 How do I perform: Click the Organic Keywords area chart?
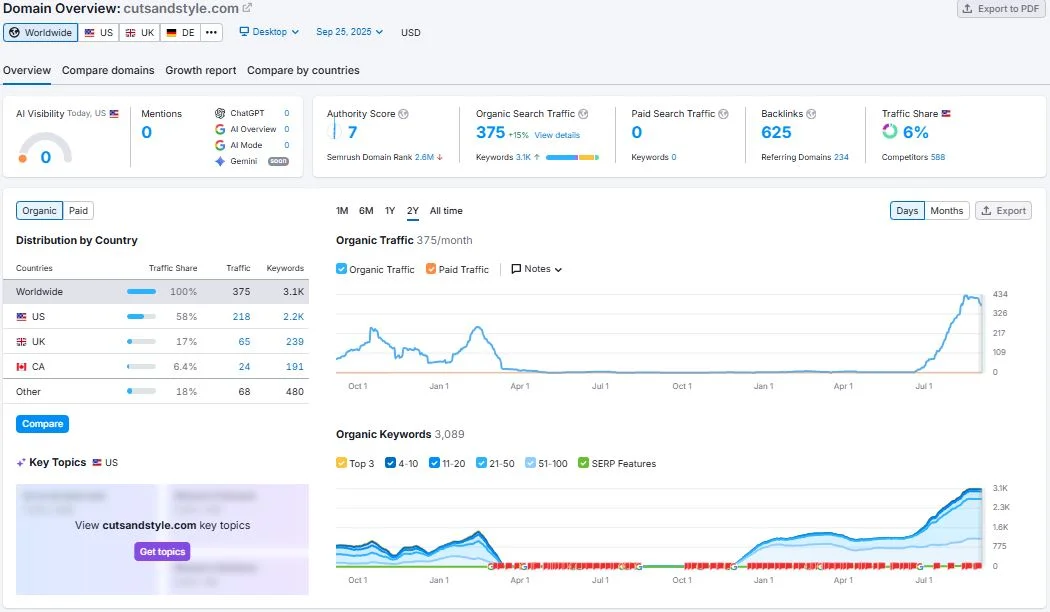pyautogui.click(x=659, y=529)
